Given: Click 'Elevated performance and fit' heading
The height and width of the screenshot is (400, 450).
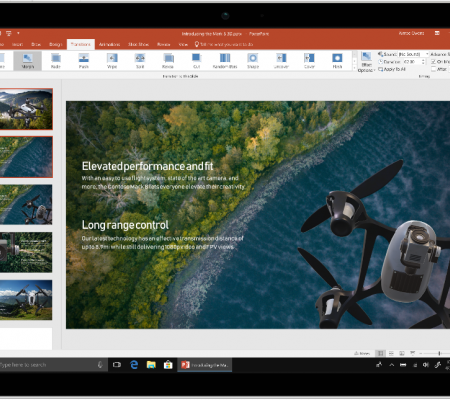Looking at the screenshot, I should point(147,166).
